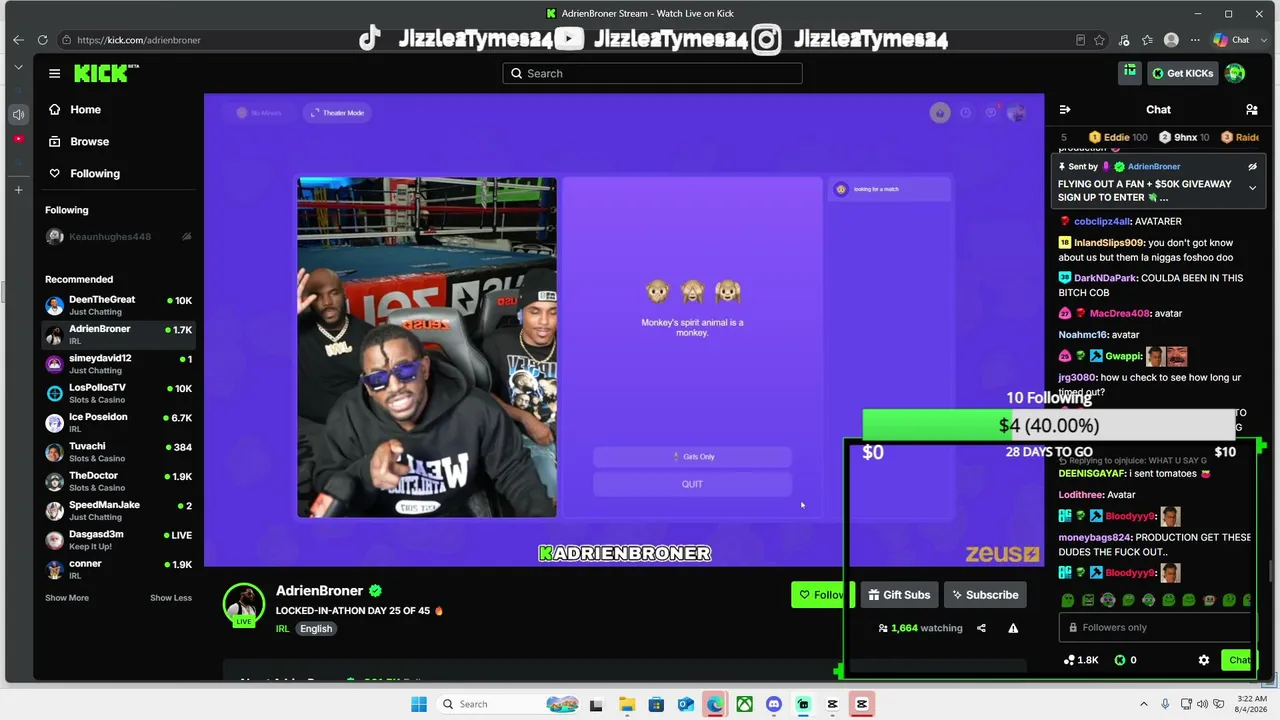Go back in the browser
The height and width of the screenshot is (720, 1280).
coord(18,40)
